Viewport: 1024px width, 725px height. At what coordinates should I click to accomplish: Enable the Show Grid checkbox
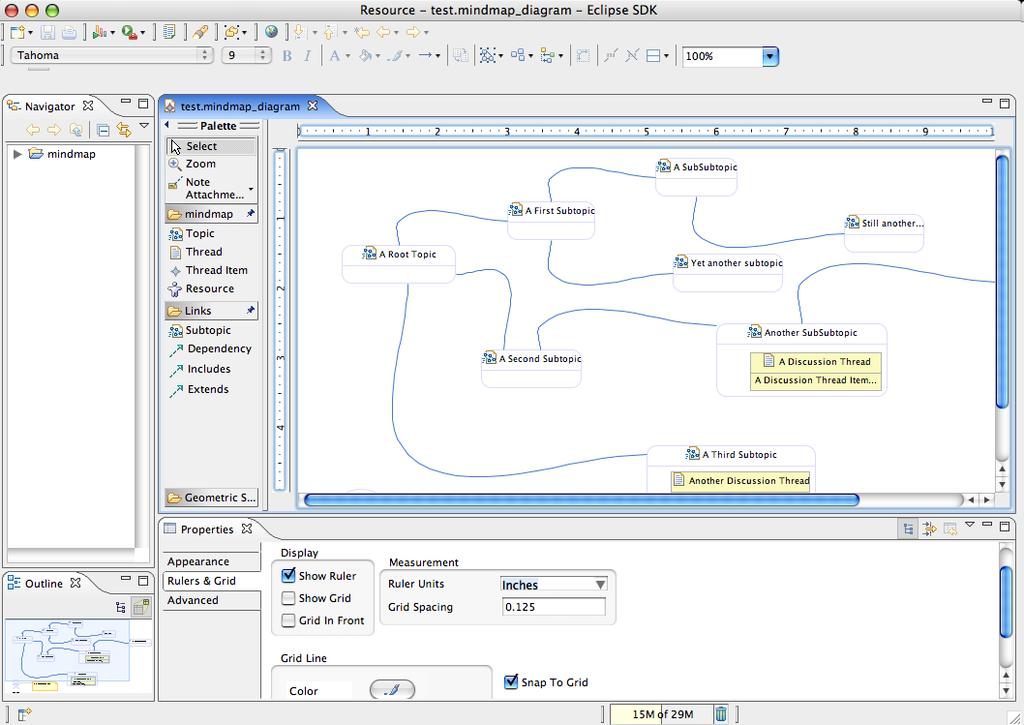click(288, 598)
